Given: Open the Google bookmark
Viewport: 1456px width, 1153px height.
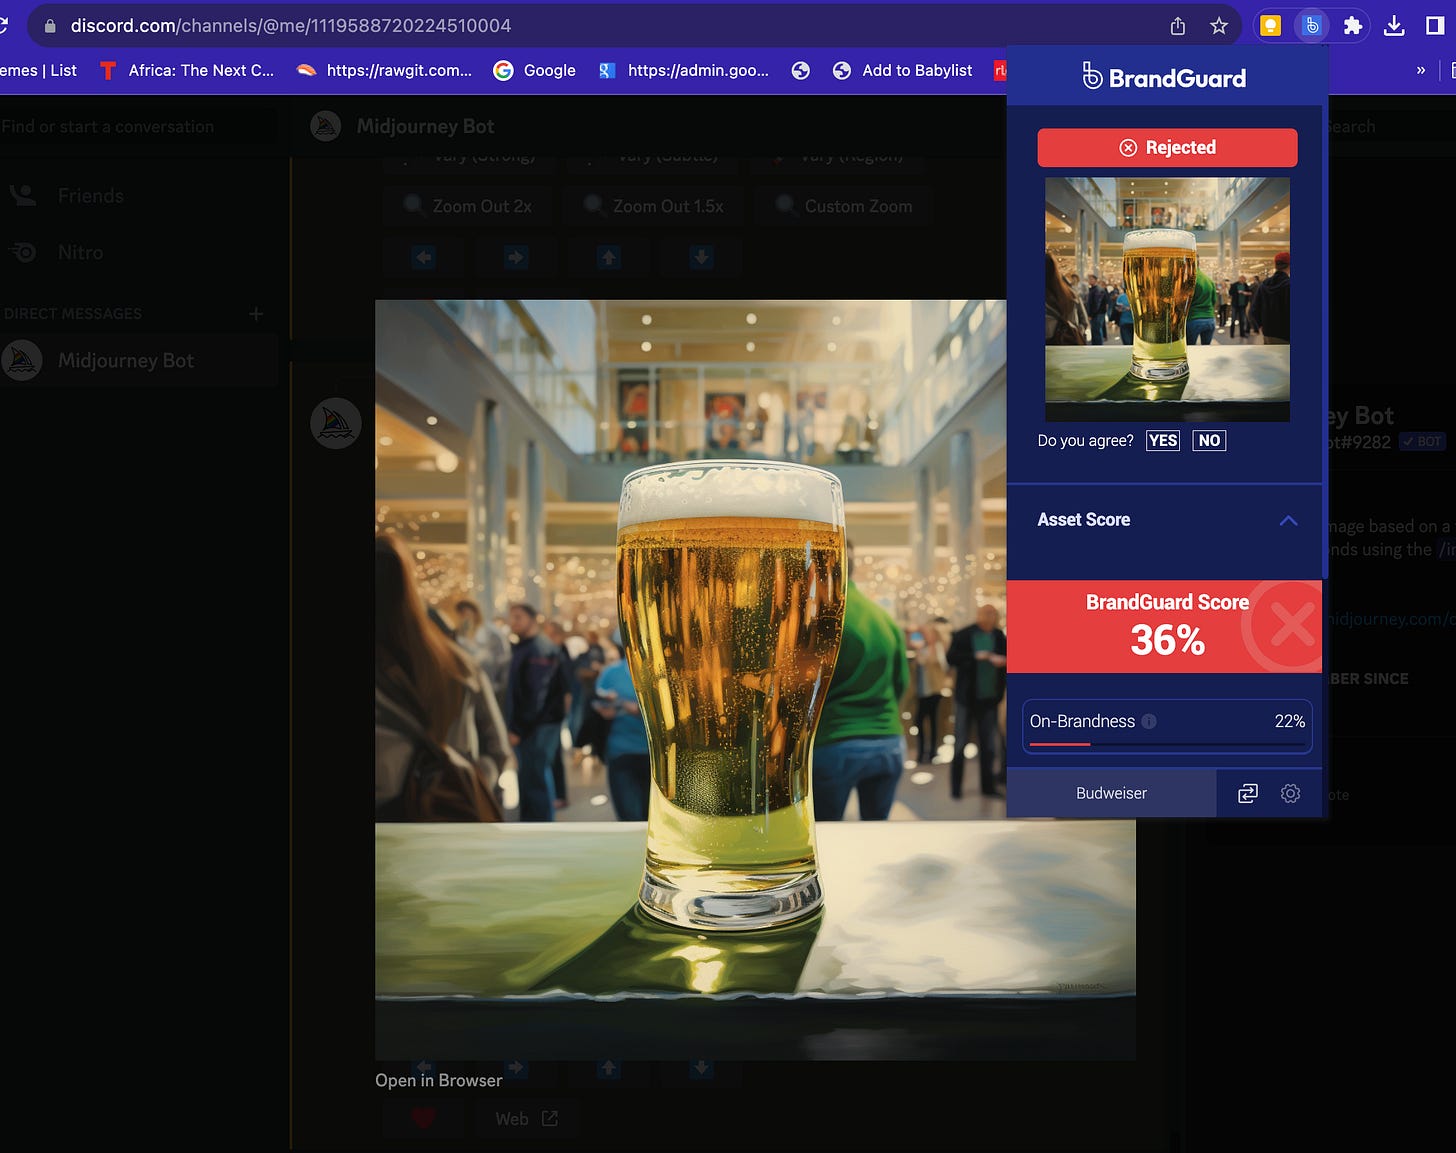Looking at the screenshot, I should (x=534, y=70).
